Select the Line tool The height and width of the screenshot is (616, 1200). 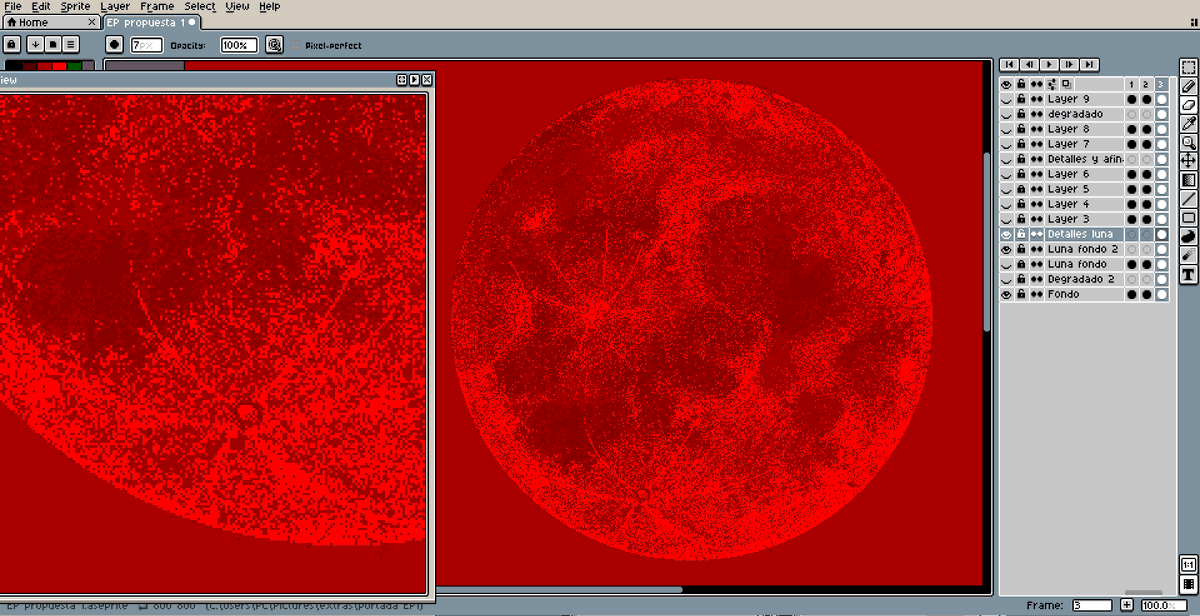point(1189,199)
